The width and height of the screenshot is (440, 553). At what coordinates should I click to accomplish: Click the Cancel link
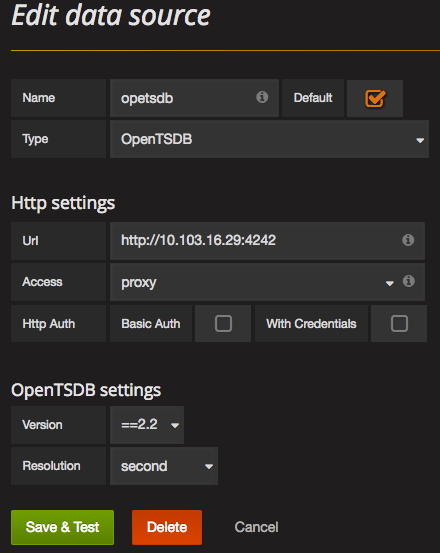click(256, 527)
